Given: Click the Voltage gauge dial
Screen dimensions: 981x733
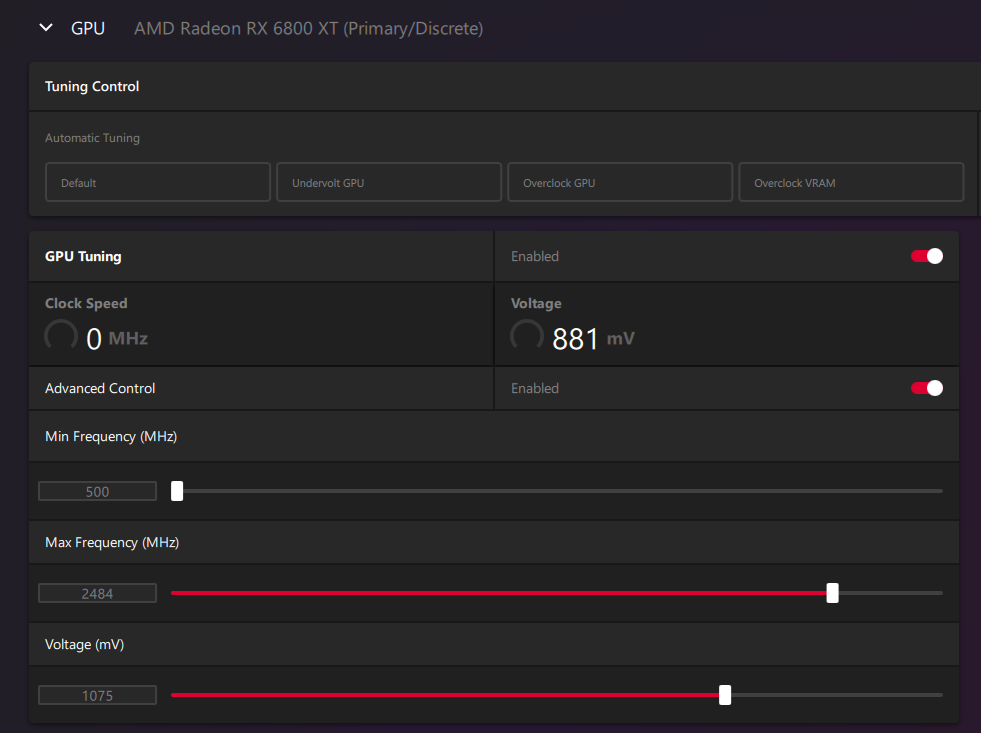Looking at the screenshot, I should [x=527, y=336].
